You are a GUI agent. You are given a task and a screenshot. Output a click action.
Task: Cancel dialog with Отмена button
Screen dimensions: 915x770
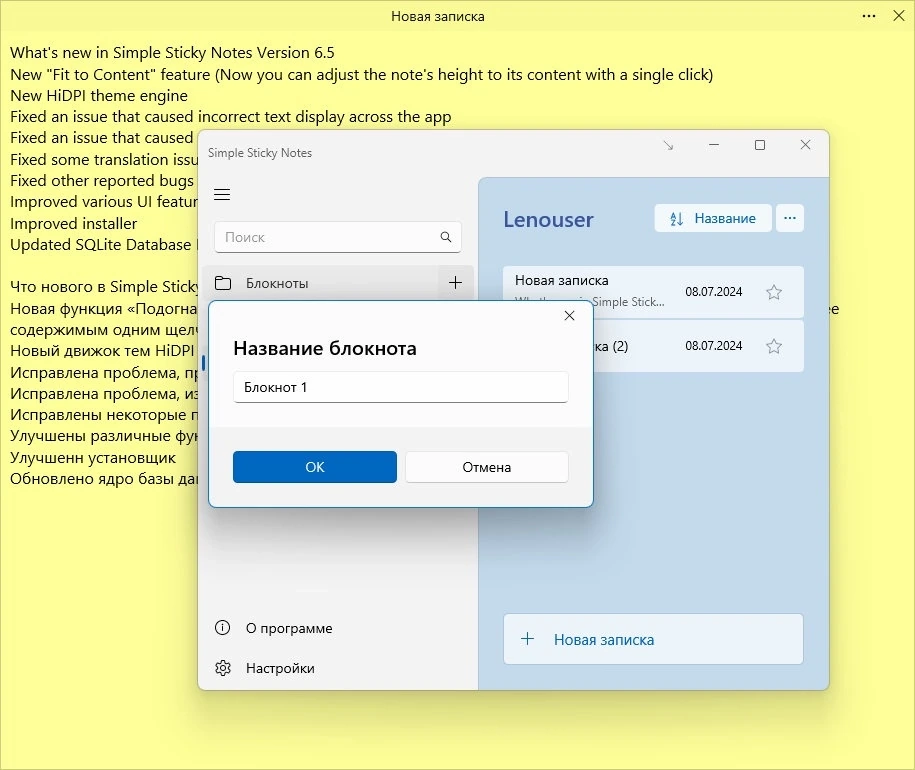click(487, 467)
